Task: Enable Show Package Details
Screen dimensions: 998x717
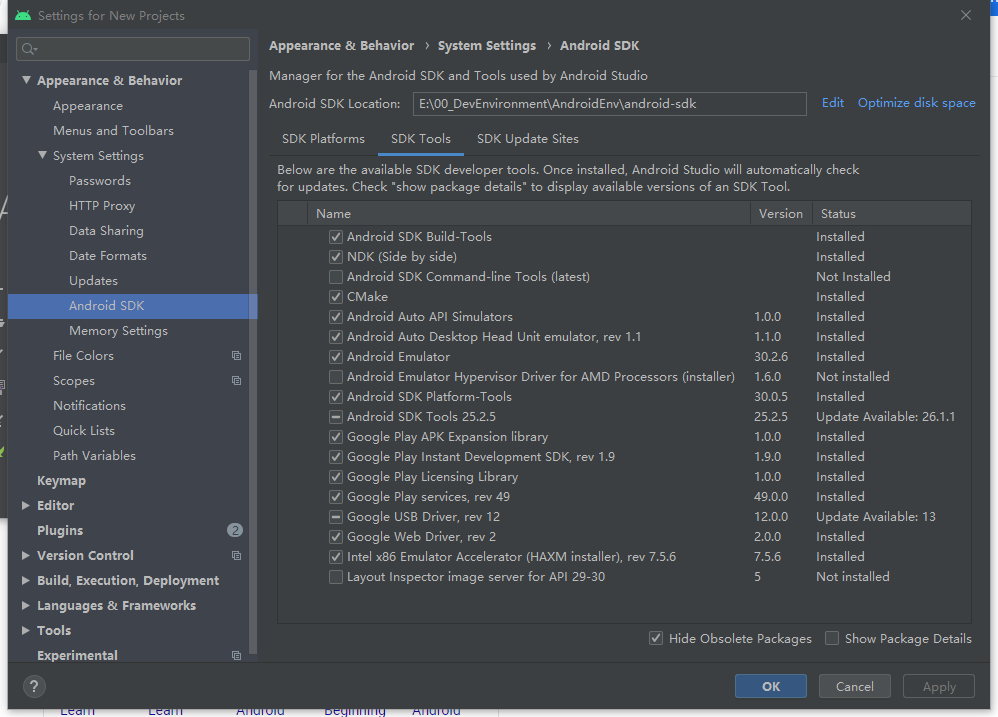Action: pyautogui.click(x=831, y=638)
